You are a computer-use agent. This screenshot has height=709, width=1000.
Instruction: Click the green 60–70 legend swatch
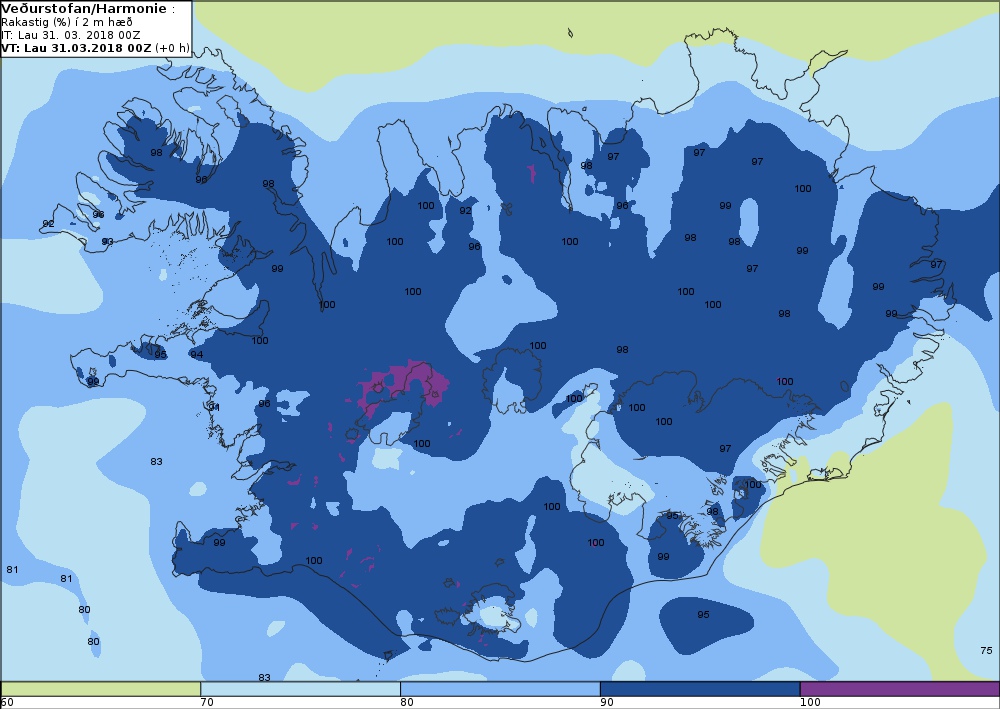[101, 689]
